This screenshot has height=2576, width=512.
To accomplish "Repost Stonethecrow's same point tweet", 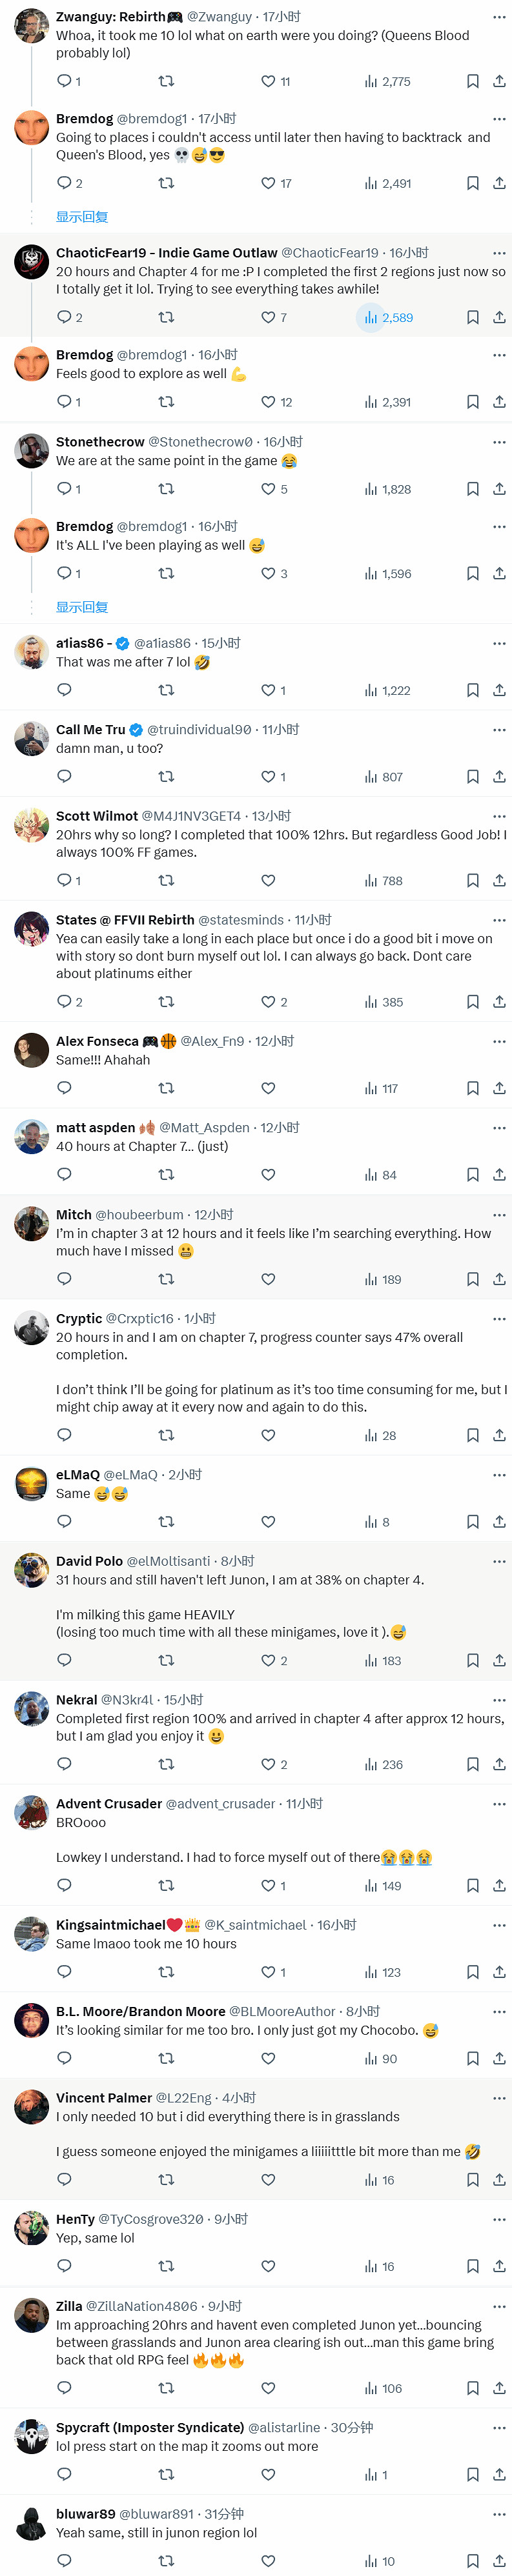I will click(167, 489).
